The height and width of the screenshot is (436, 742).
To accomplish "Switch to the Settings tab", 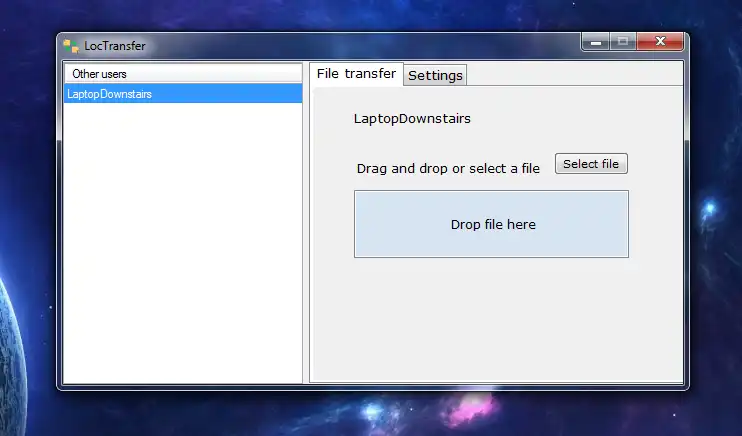I will (x=435, y=75).
